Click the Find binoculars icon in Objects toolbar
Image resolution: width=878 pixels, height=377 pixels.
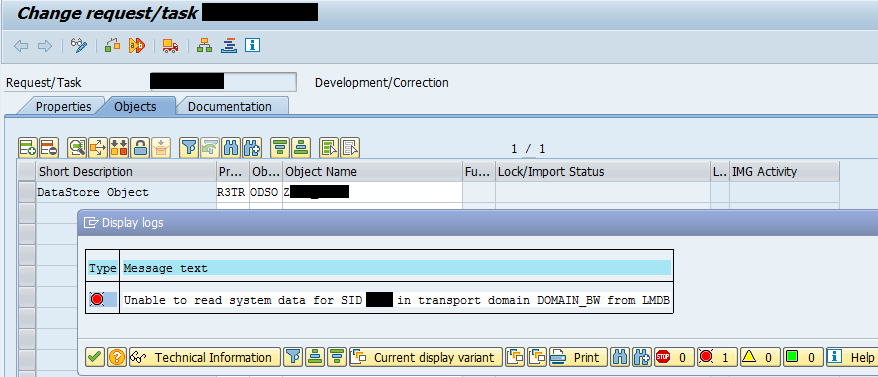pyautogui.click(x=230, y=148)
